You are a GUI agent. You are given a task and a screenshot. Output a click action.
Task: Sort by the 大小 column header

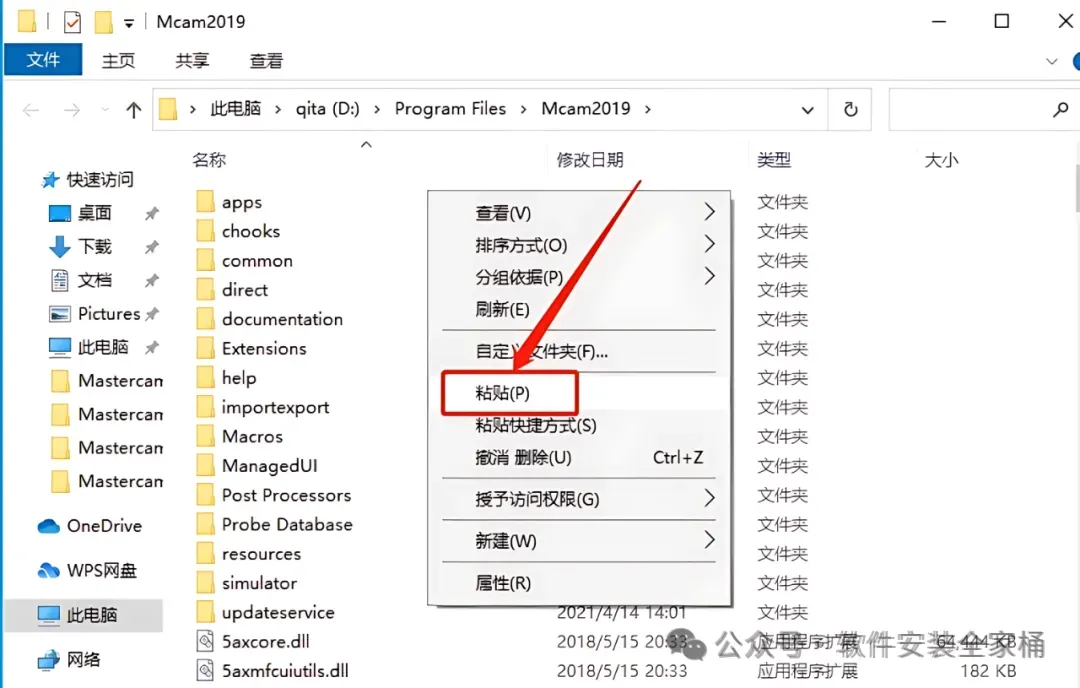click(x=942, y=160)
